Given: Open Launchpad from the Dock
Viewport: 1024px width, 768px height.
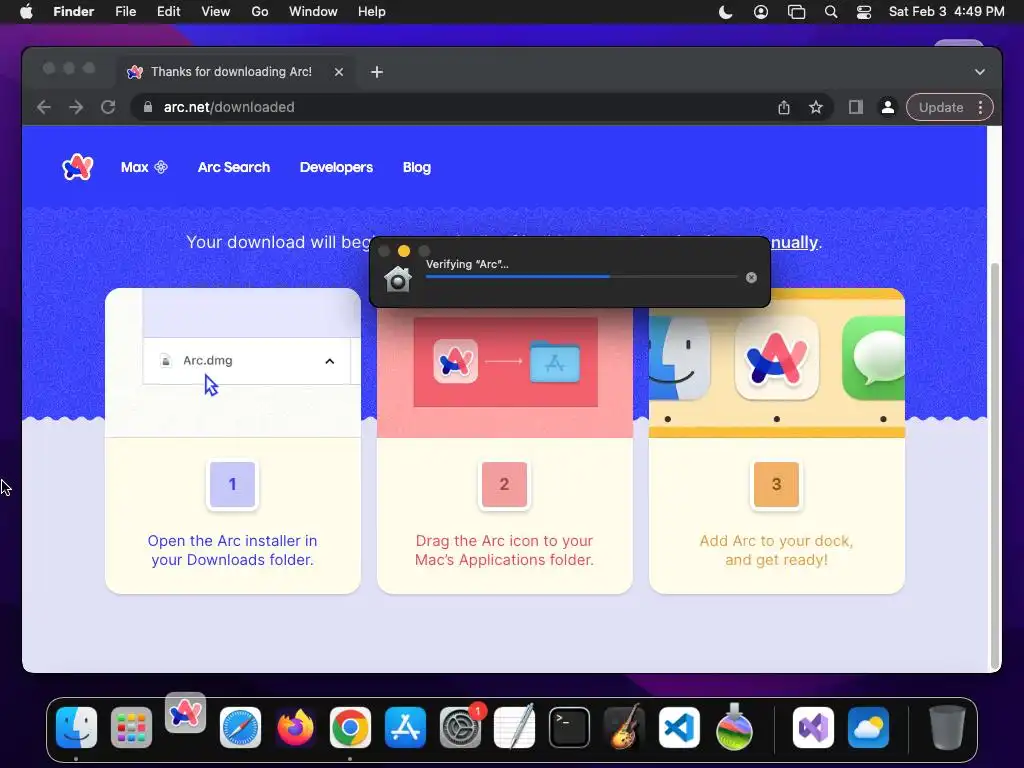Looking at the screenshot, I should (131, 727).
